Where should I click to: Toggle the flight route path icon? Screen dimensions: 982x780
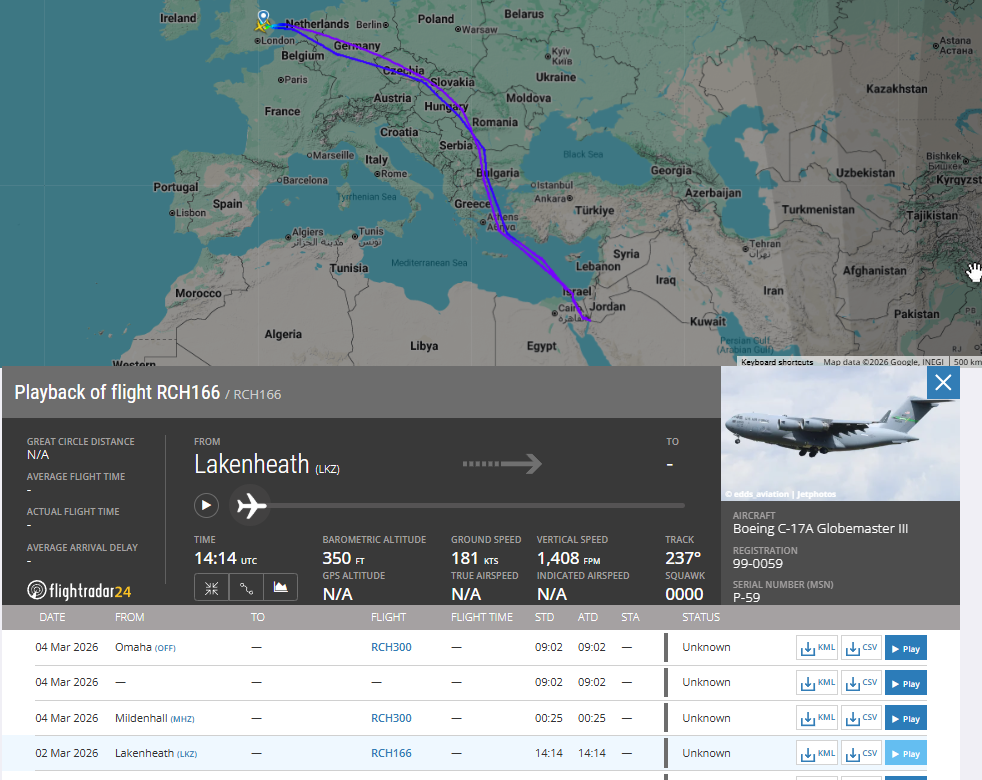(246, 587)
